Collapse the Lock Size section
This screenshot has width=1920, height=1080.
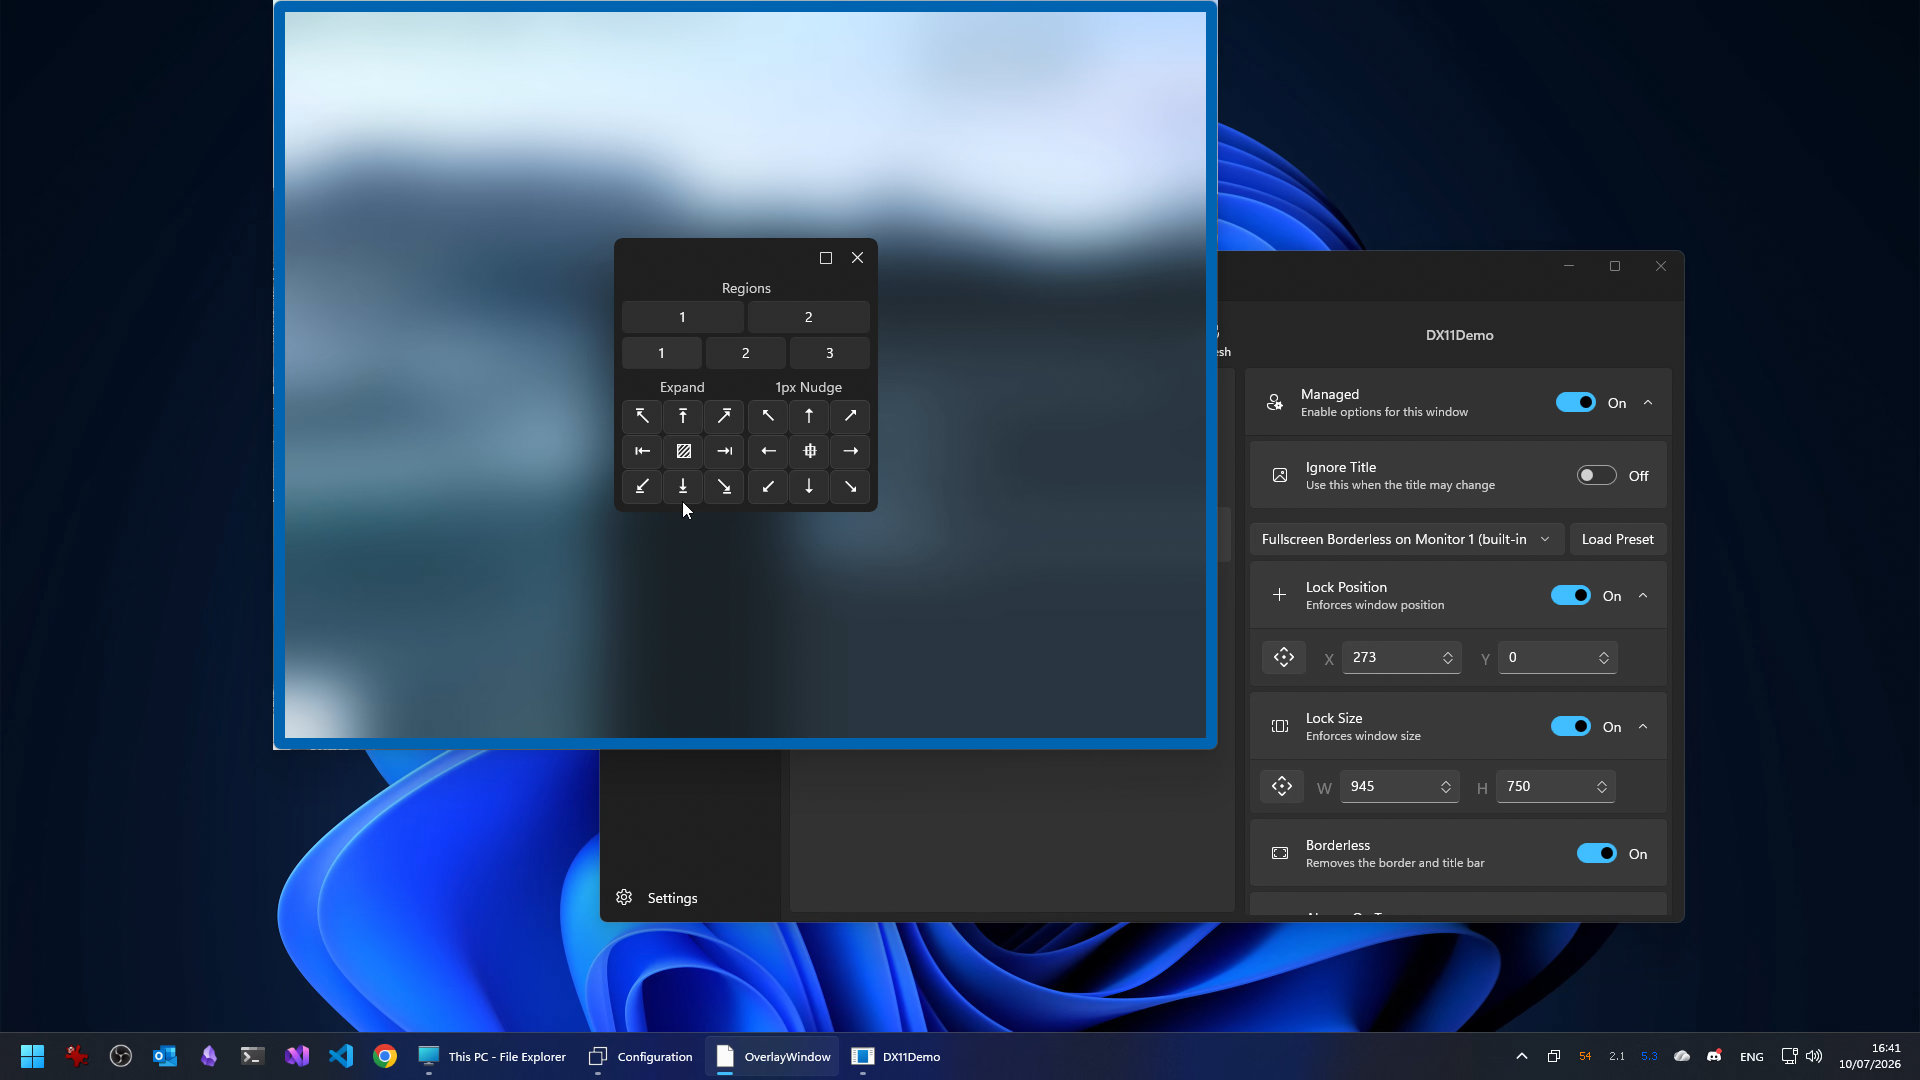[x=1643, y=727]
